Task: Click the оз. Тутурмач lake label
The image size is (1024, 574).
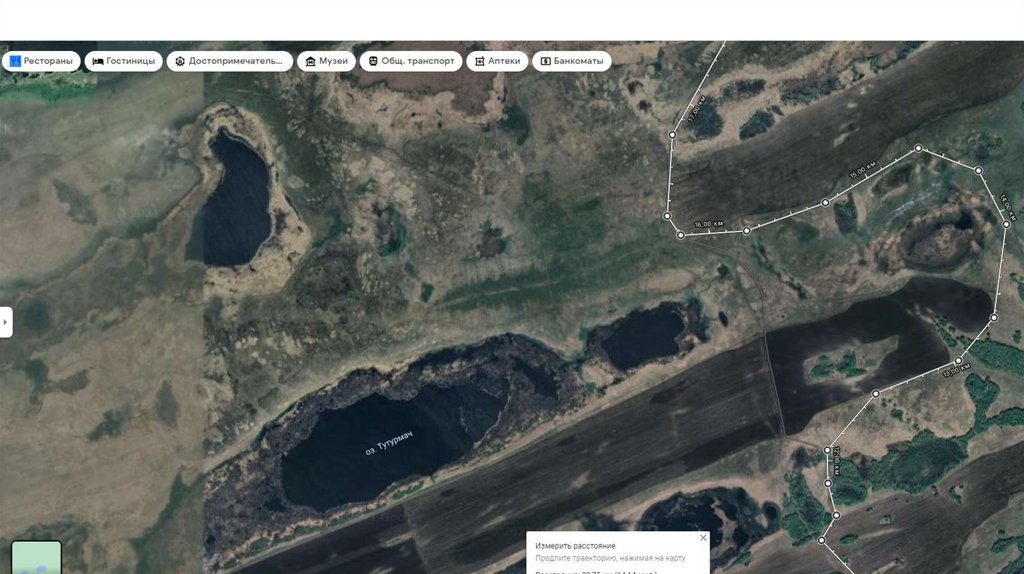Action: (x=389, y=442)
